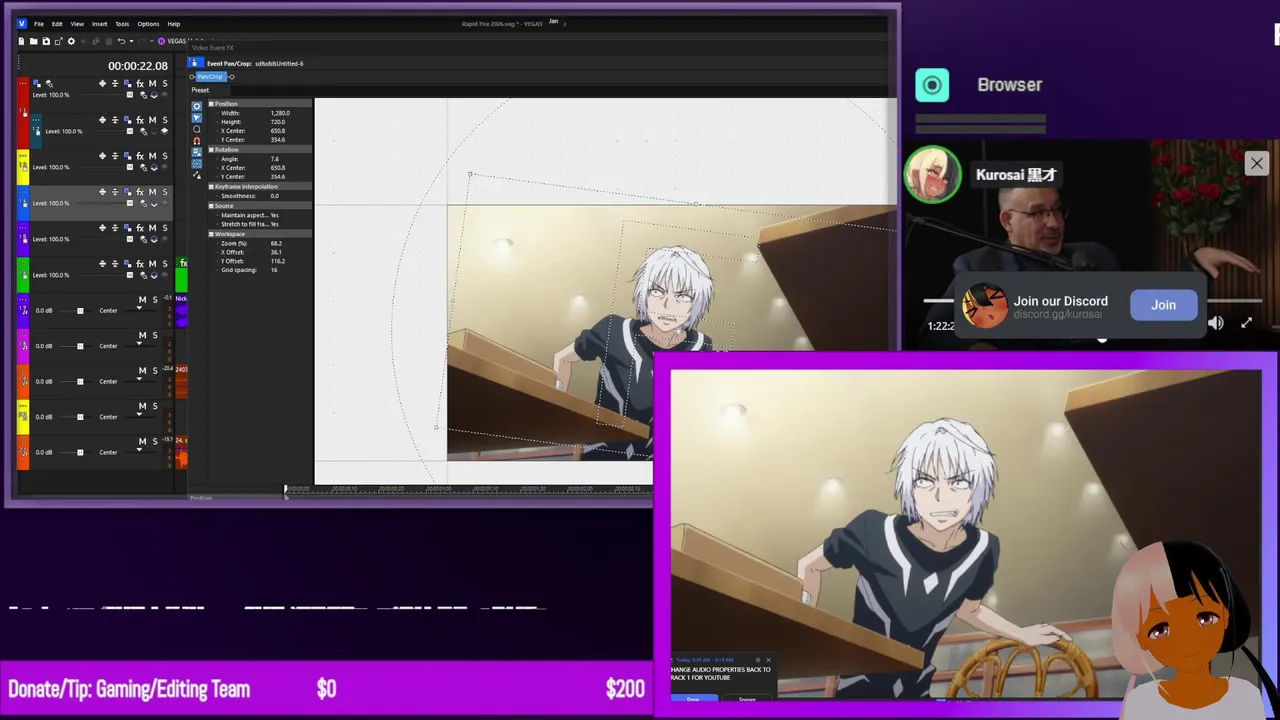Click the Angle value 7.6
1280x720 pixels.
tap(275, 159)
